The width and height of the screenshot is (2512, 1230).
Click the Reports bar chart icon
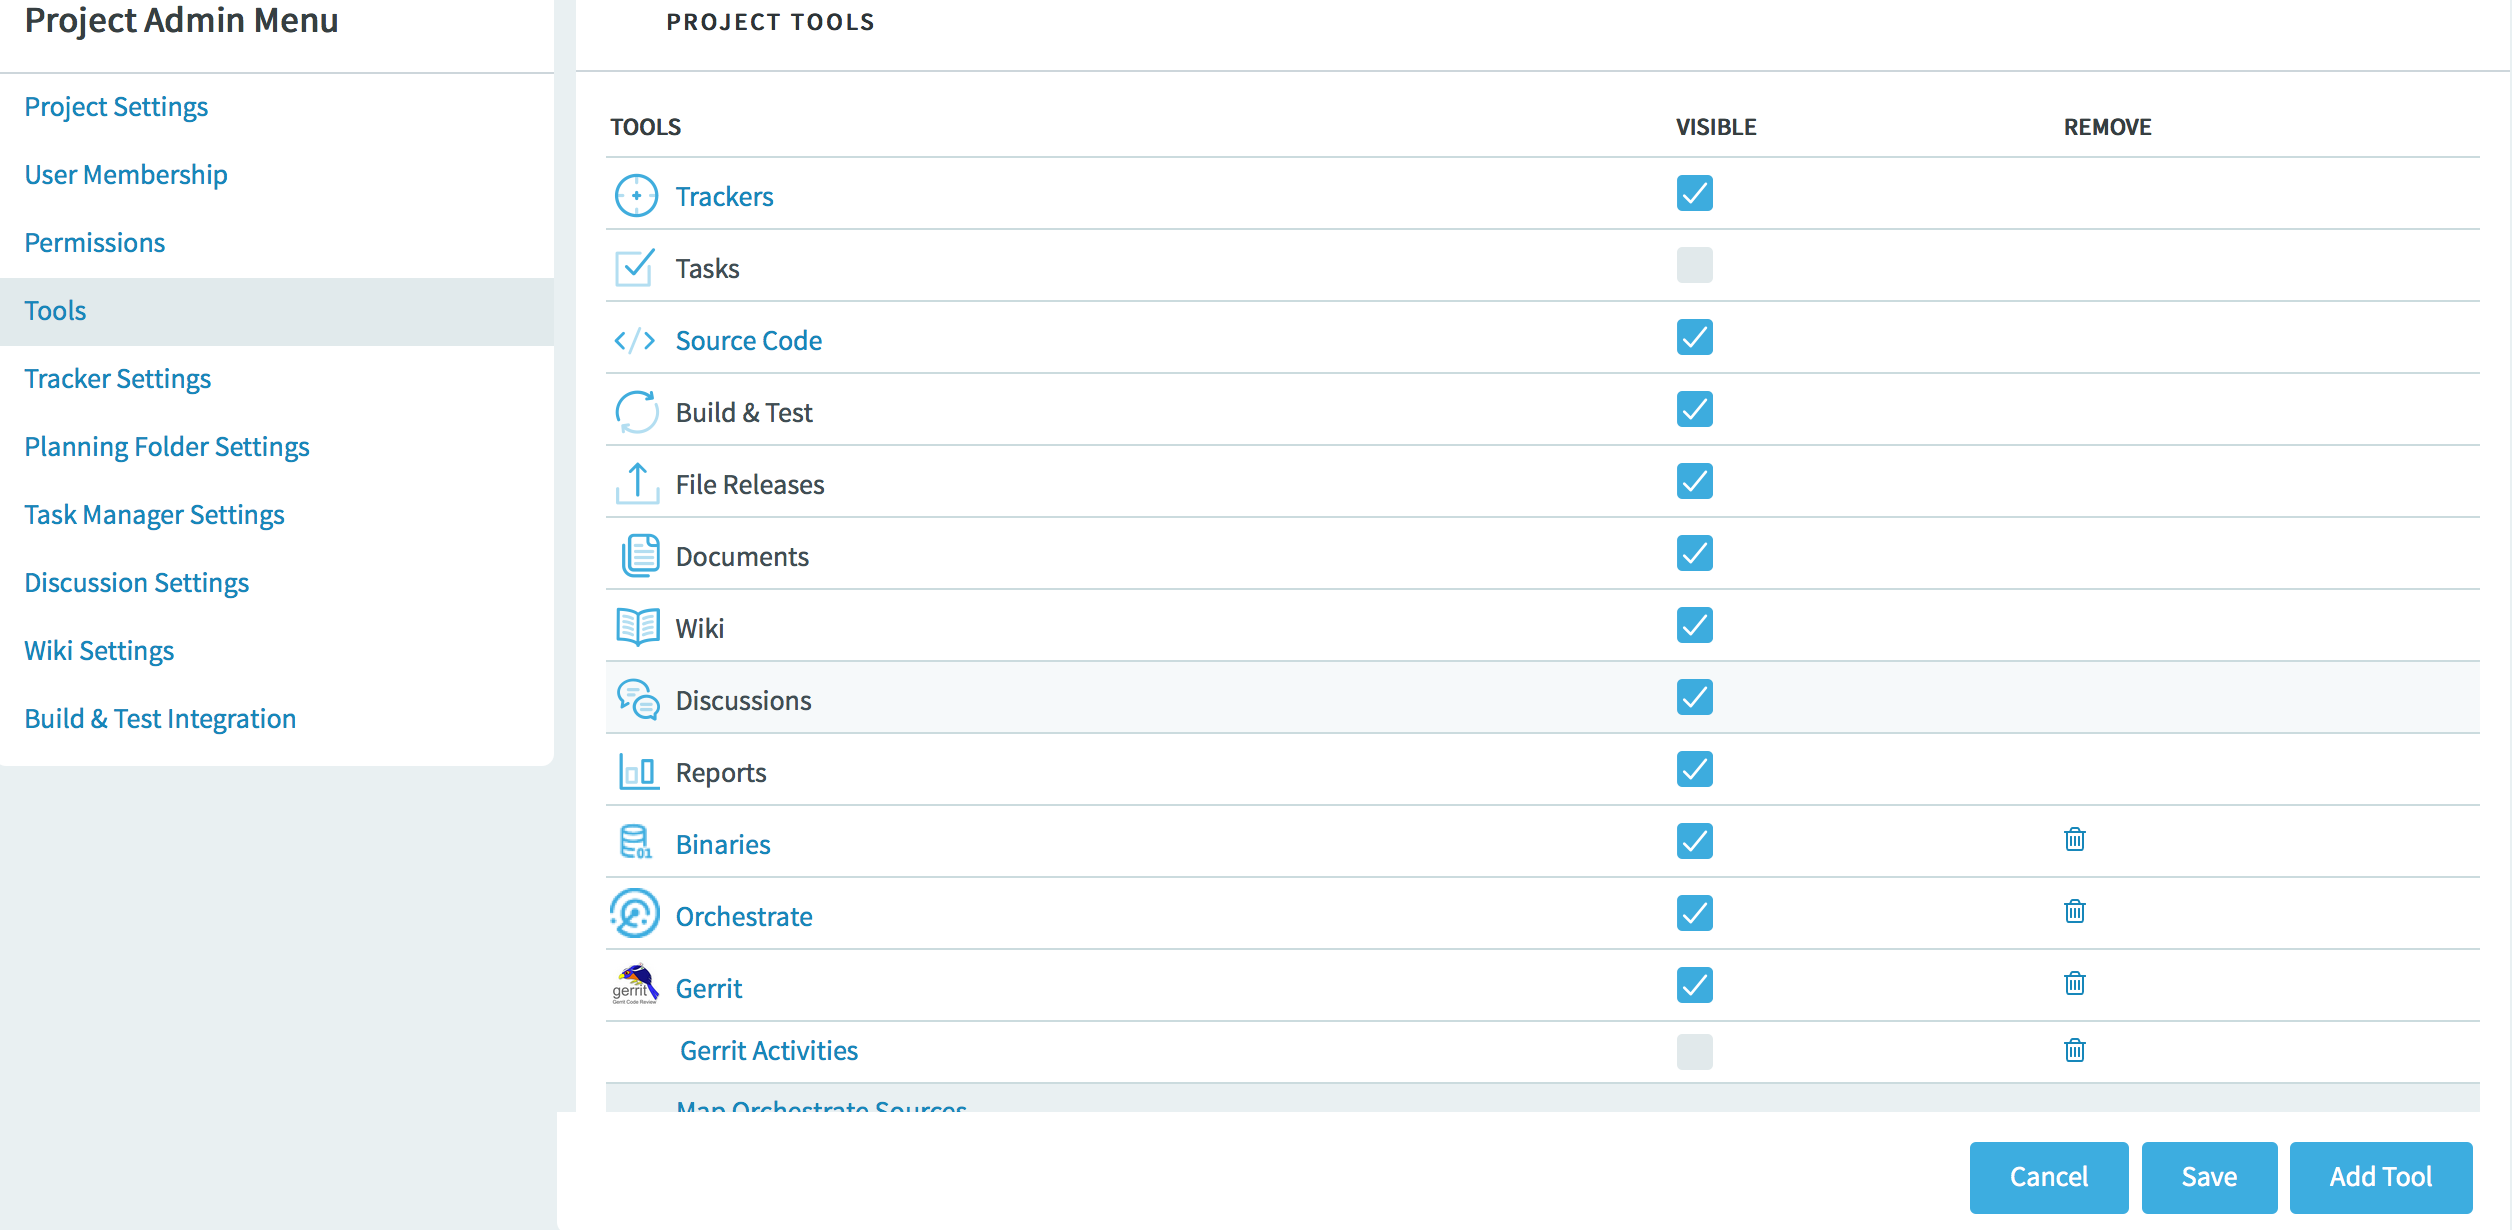[x=638, y=771]
